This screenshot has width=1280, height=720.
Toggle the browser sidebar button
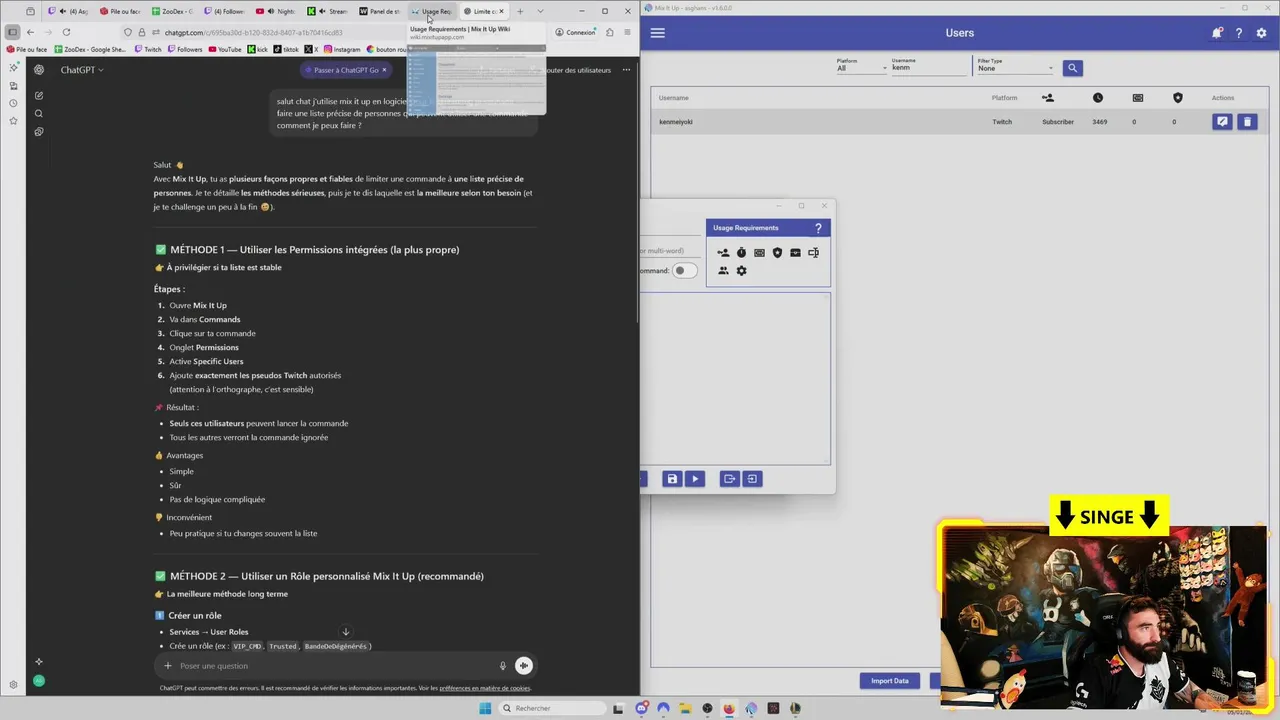click(13, 32)
